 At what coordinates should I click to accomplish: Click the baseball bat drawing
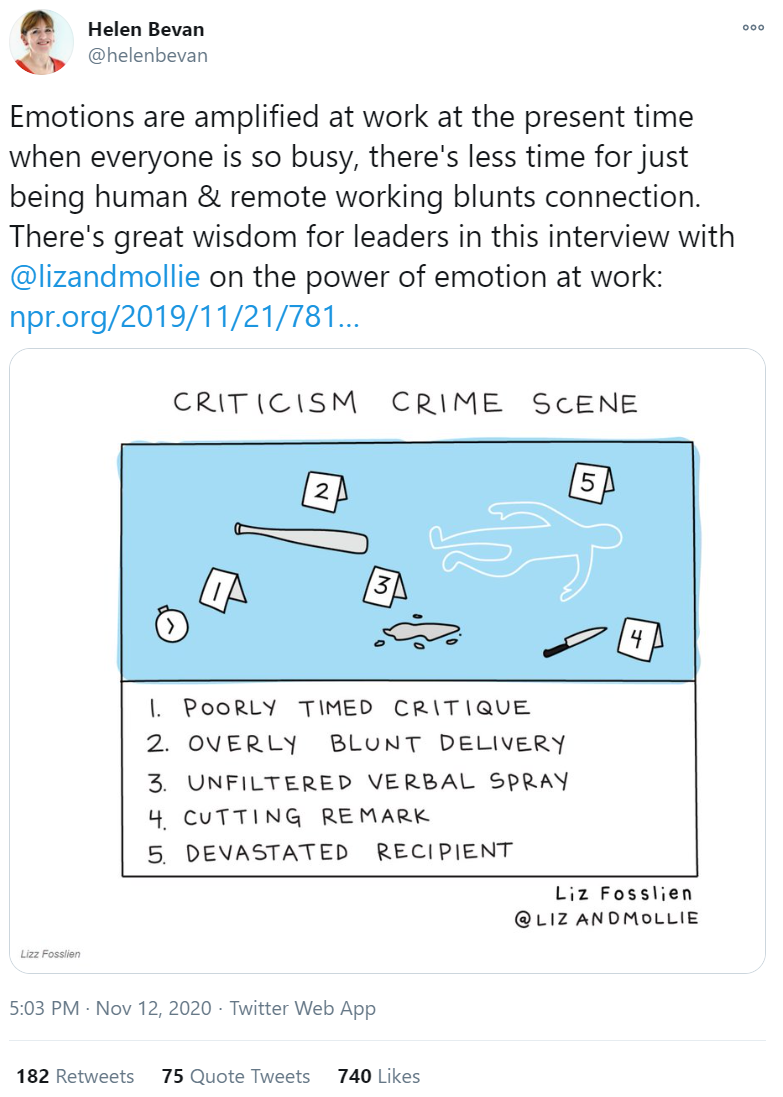click(301, 538)
